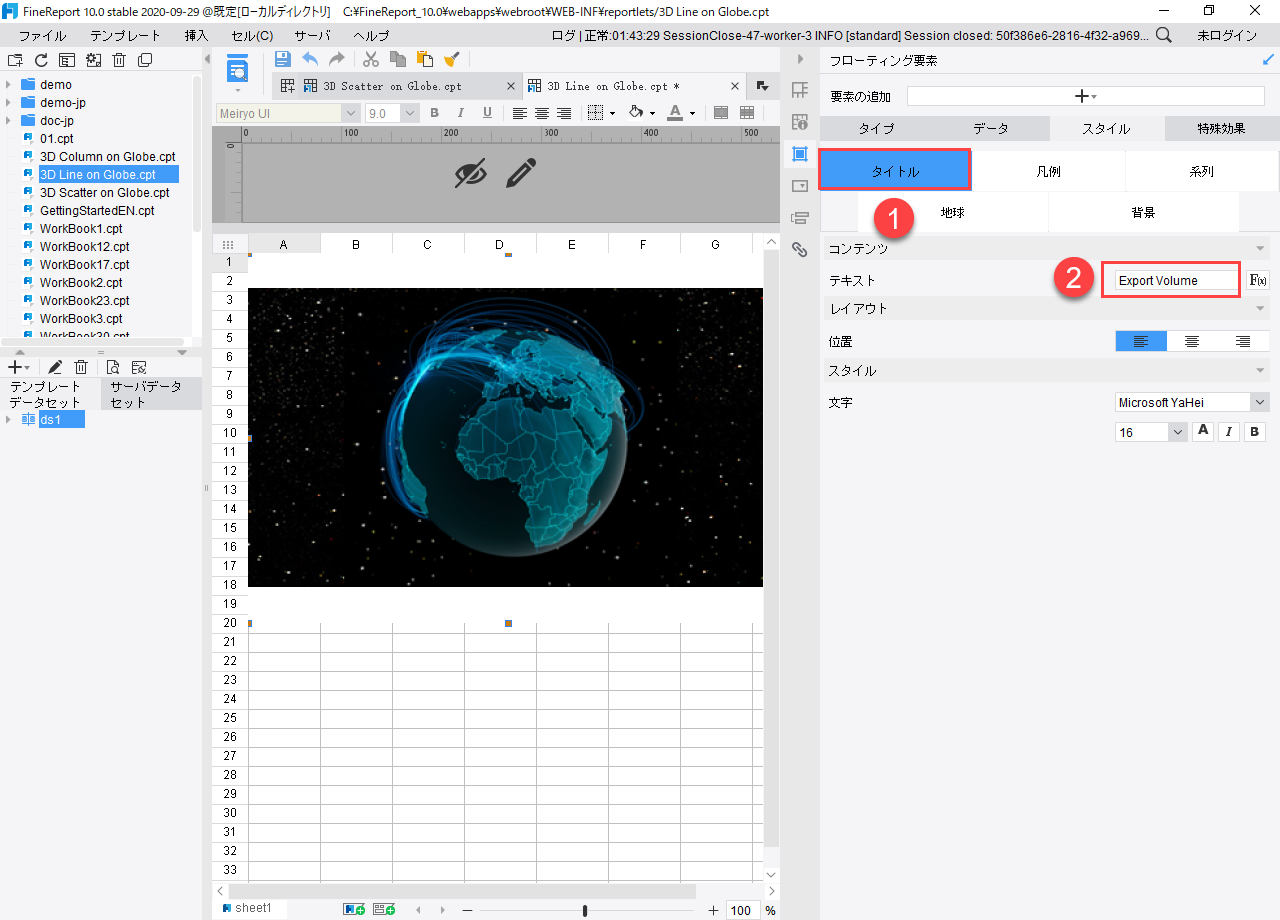This screenshot has width=1280, height=920.
Task: Open the hyperlink panel icon in right strip
Action: [x=800, y=249]
